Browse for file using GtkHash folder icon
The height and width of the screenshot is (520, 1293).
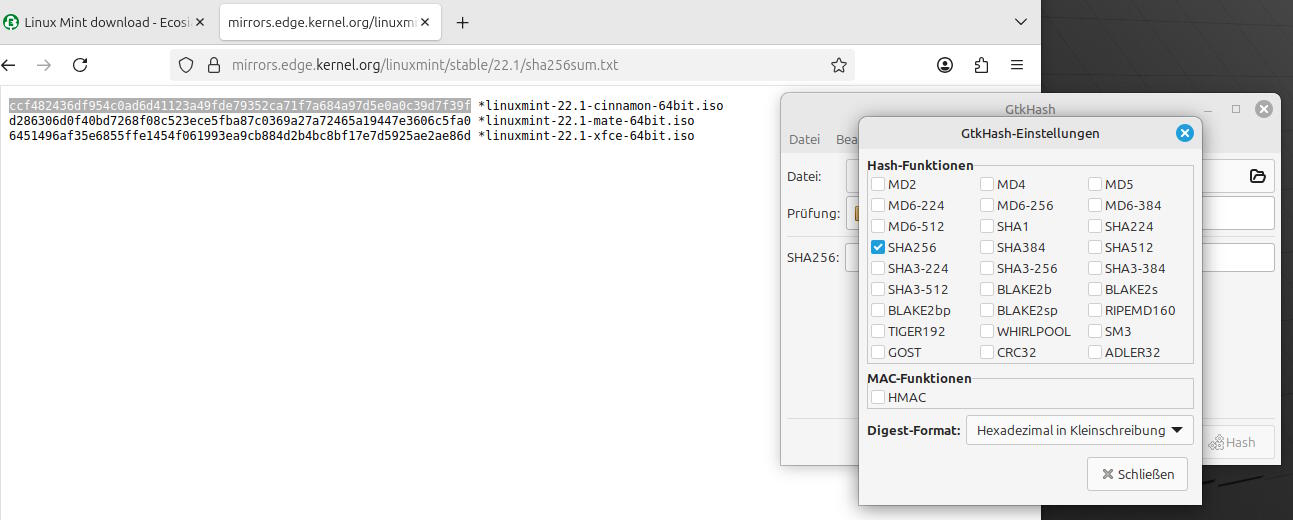click(1257, 176)
